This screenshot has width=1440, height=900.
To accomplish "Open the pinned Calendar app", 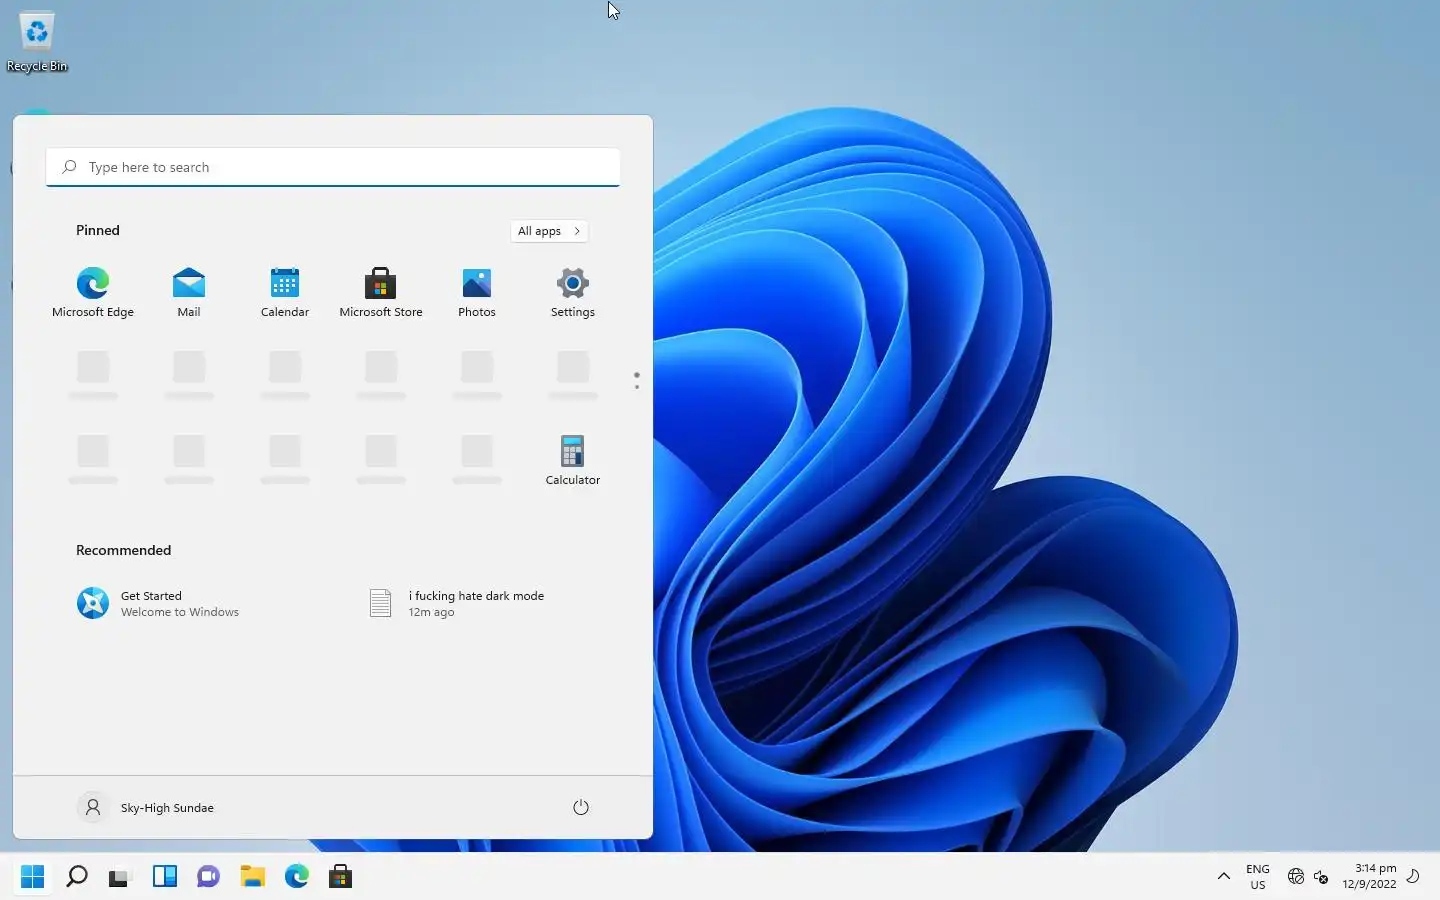I will 285,292.
